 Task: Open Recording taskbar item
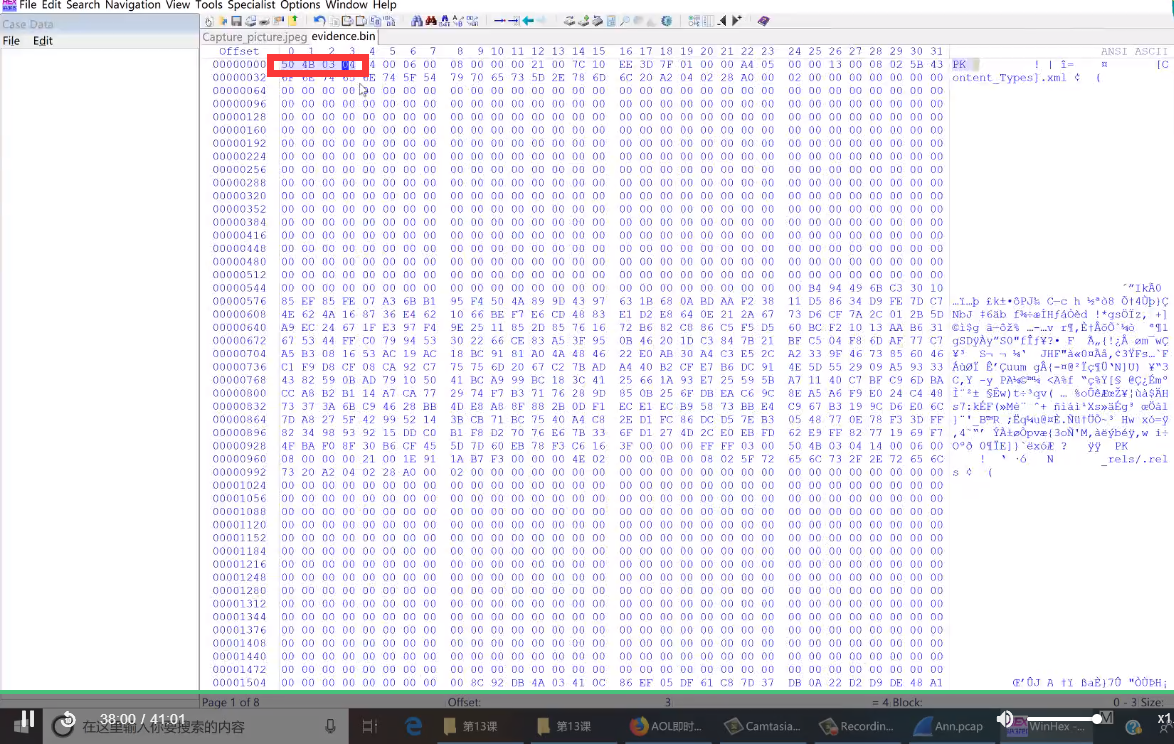point(857,726)
